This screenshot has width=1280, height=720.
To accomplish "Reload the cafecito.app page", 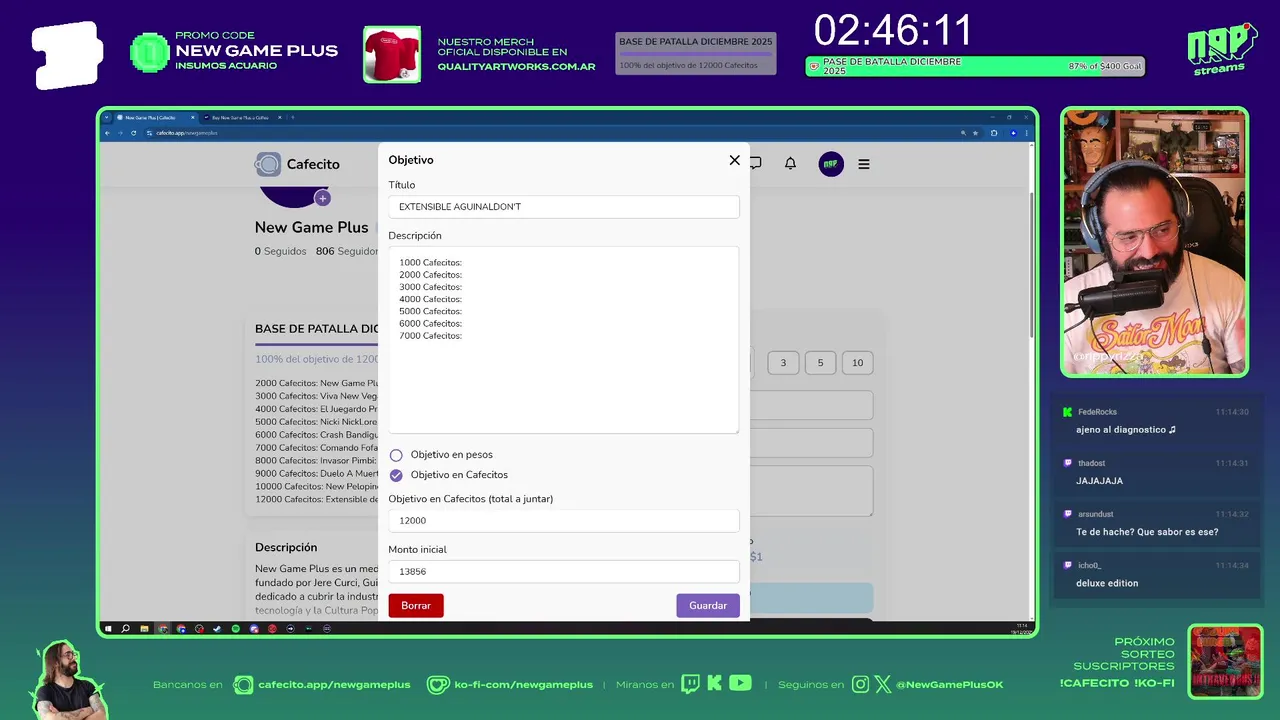I will point(133,133).
